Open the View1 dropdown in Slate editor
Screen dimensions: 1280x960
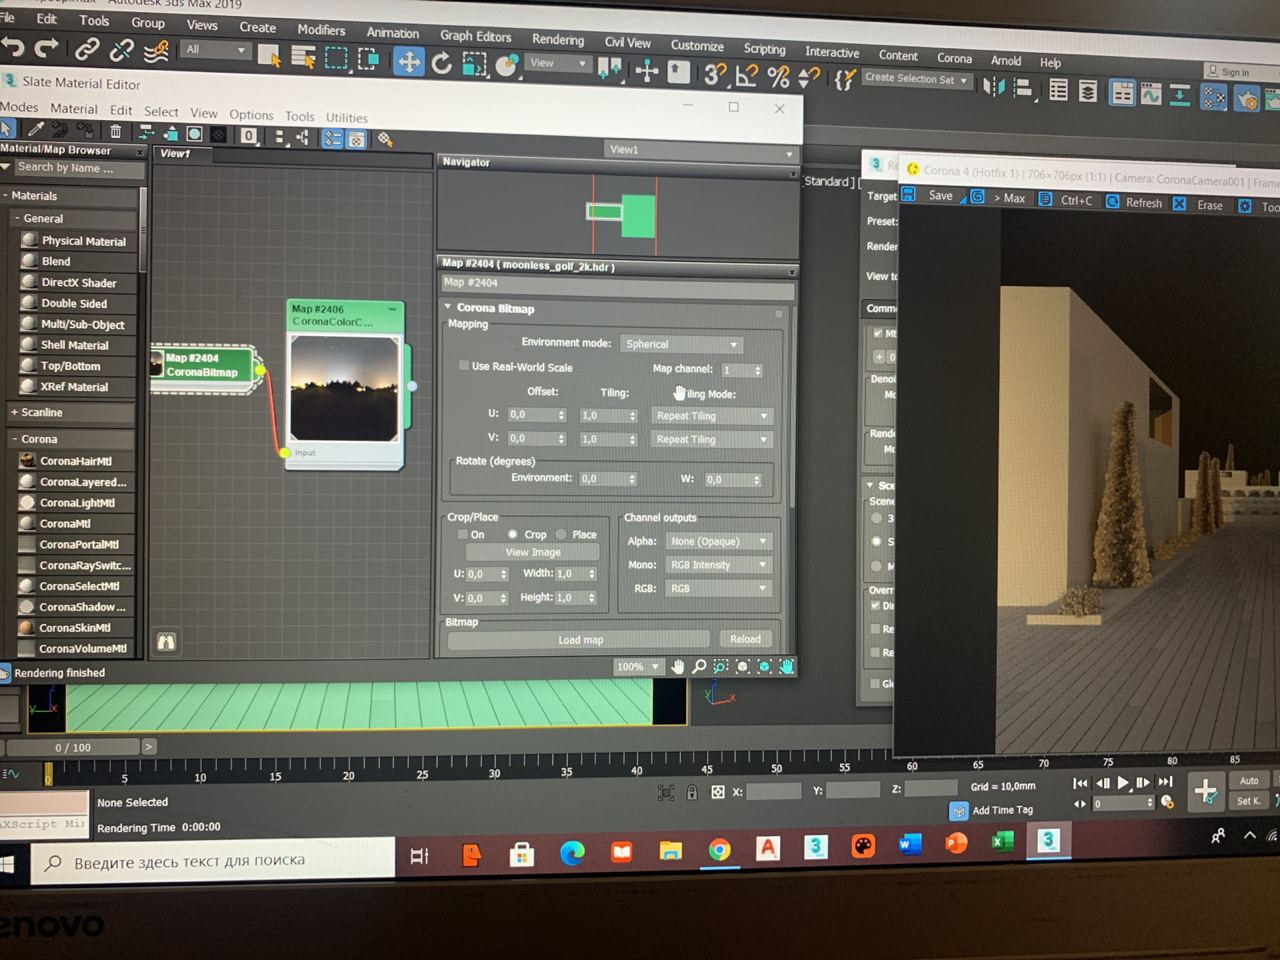701,150
